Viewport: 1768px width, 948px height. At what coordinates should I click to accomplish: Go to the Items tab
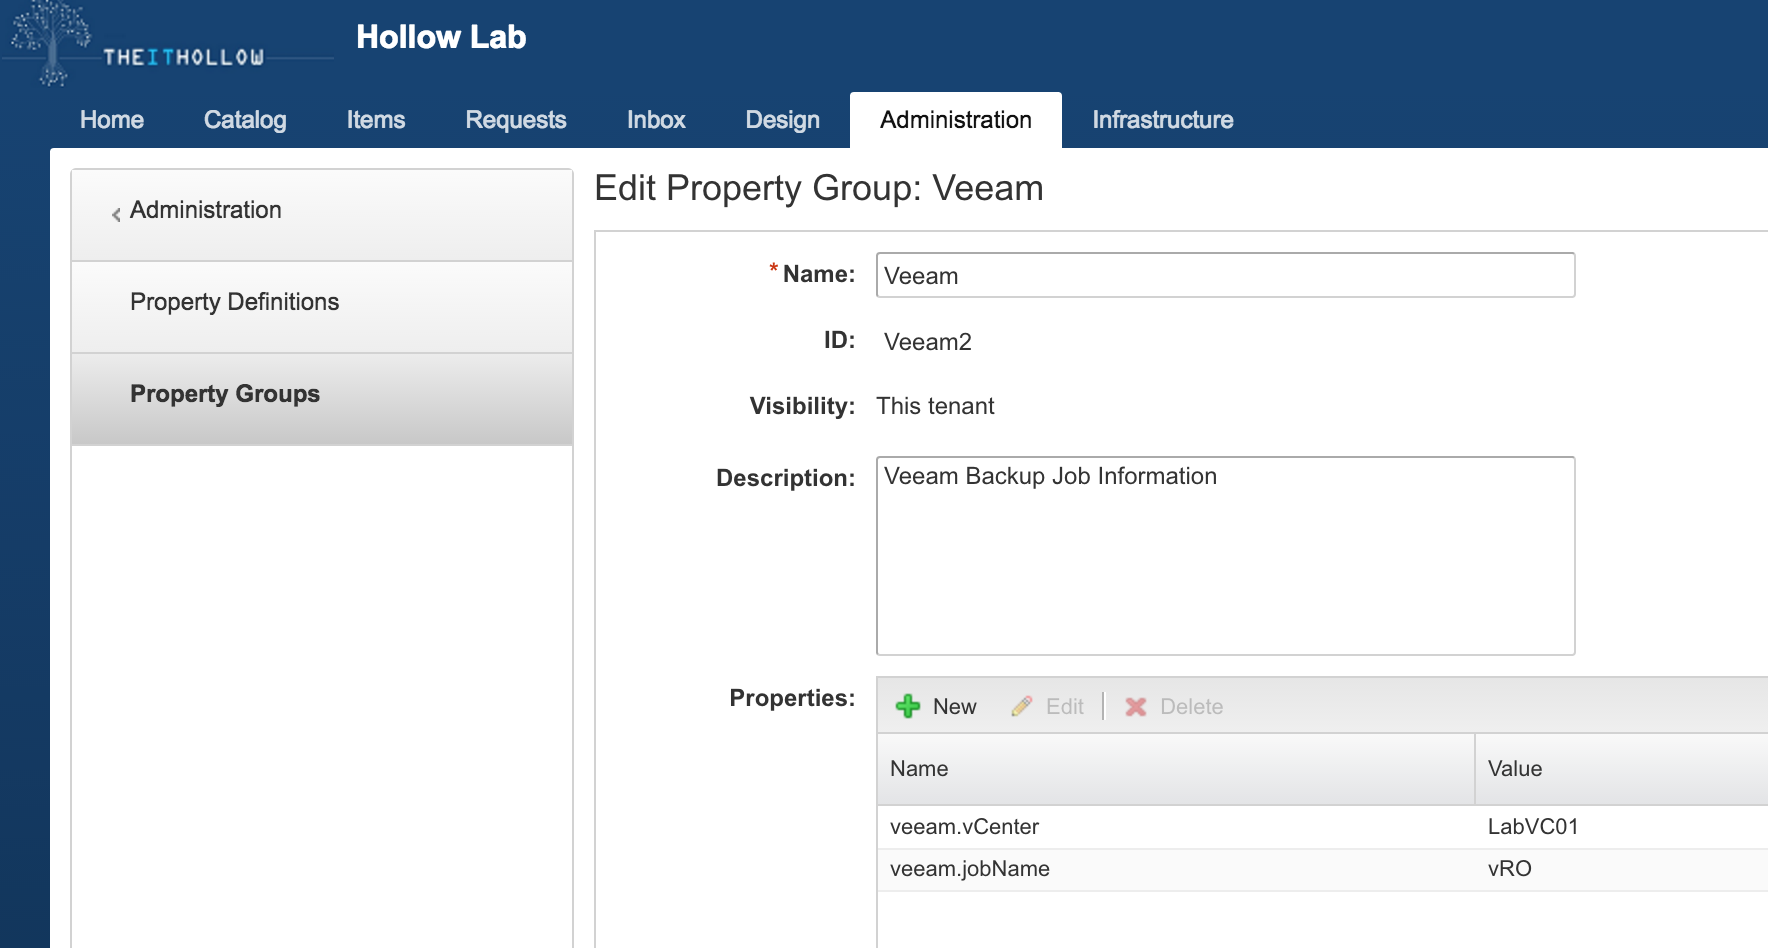[376, 120]
